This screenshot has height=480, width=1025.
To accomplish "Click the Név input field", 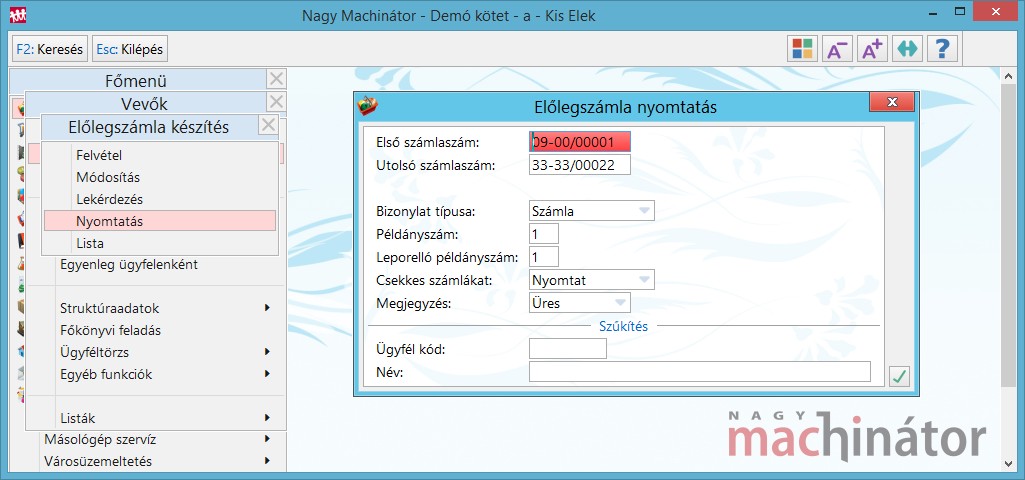I will point(700,371).
